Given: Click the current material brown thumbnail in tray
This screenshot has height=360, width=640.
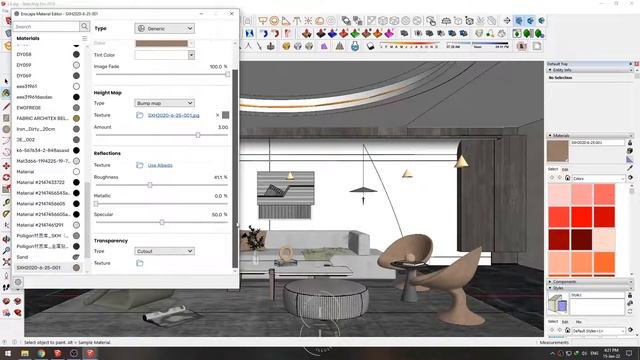Looking at the screenshot, I should click(558, 151).
